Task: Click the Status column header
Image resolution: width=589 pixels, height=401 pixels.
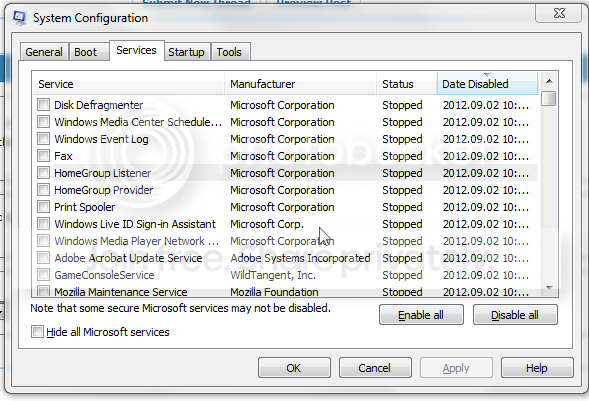Action: point(407,84)
